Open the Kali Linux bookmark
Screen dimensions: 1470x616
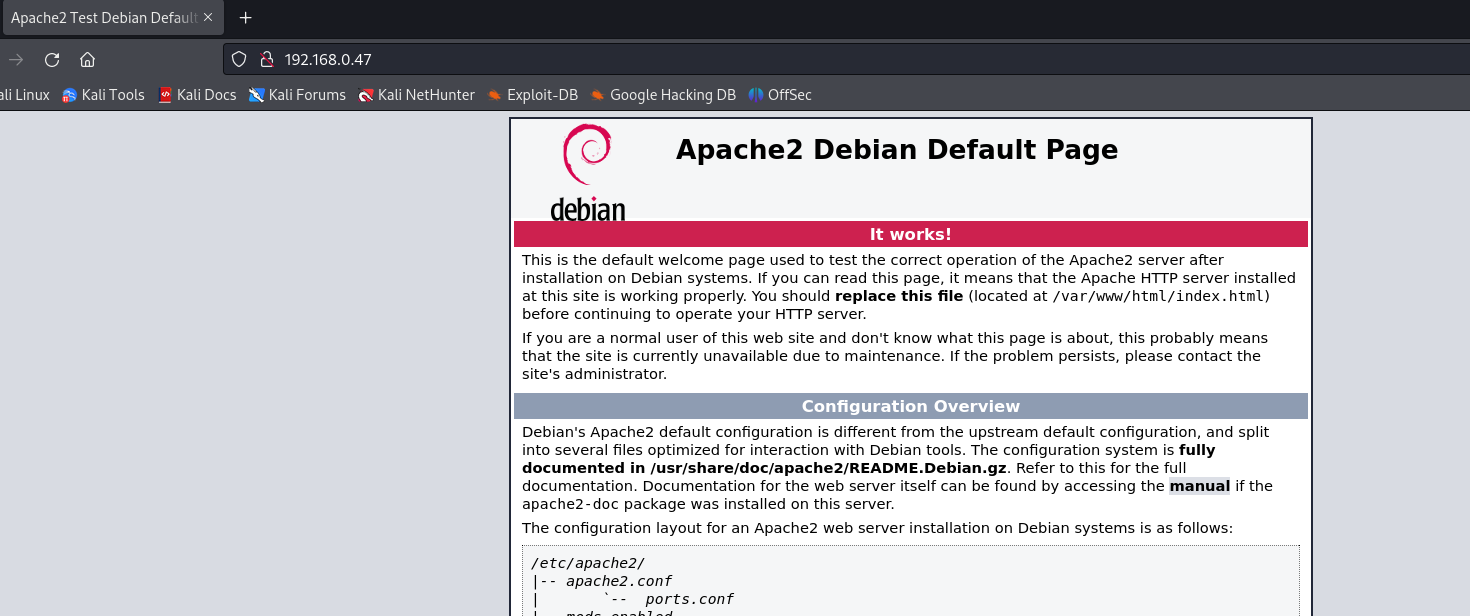(25, 95)
